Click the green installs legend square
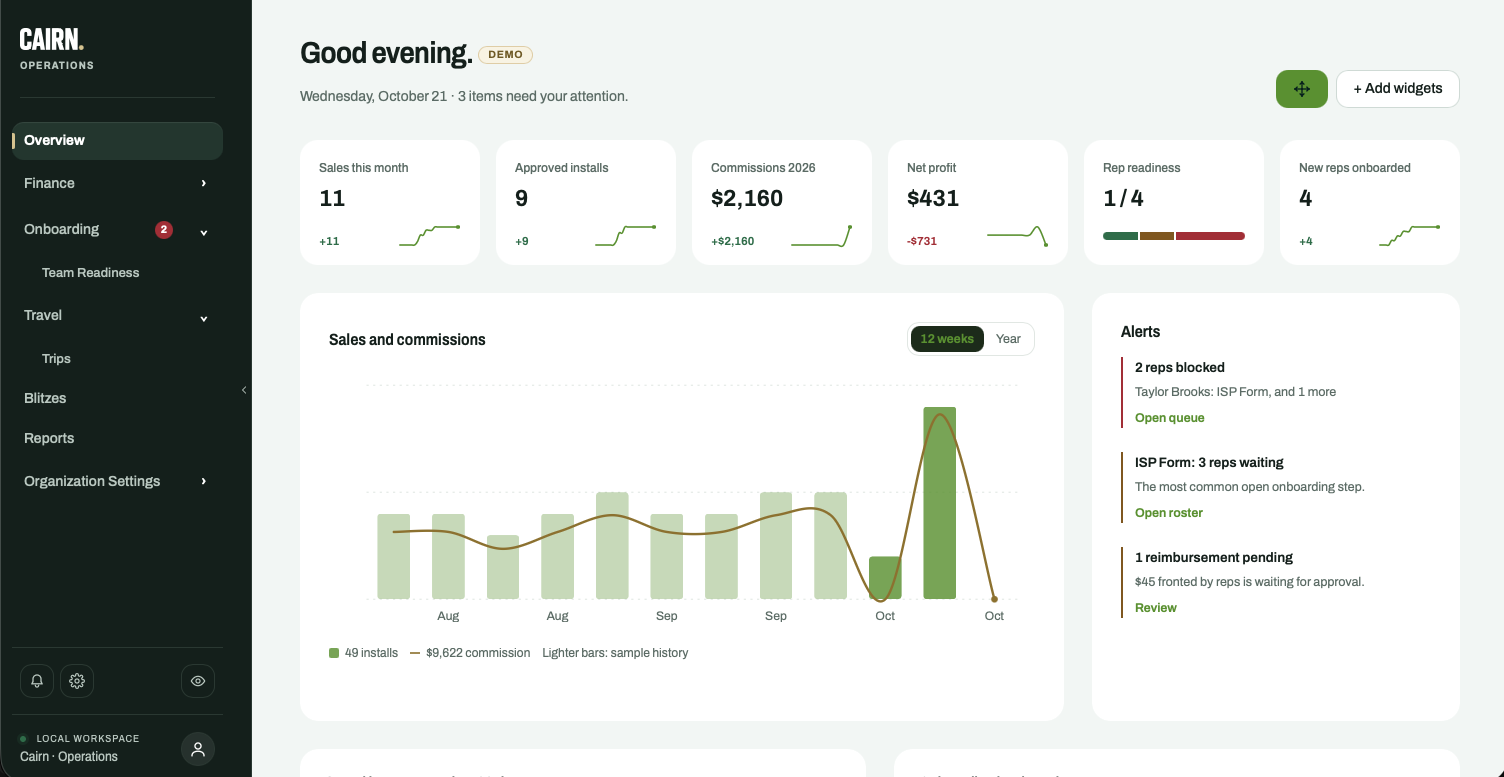This screenshot has width=1504, height=777. point(334,653)
